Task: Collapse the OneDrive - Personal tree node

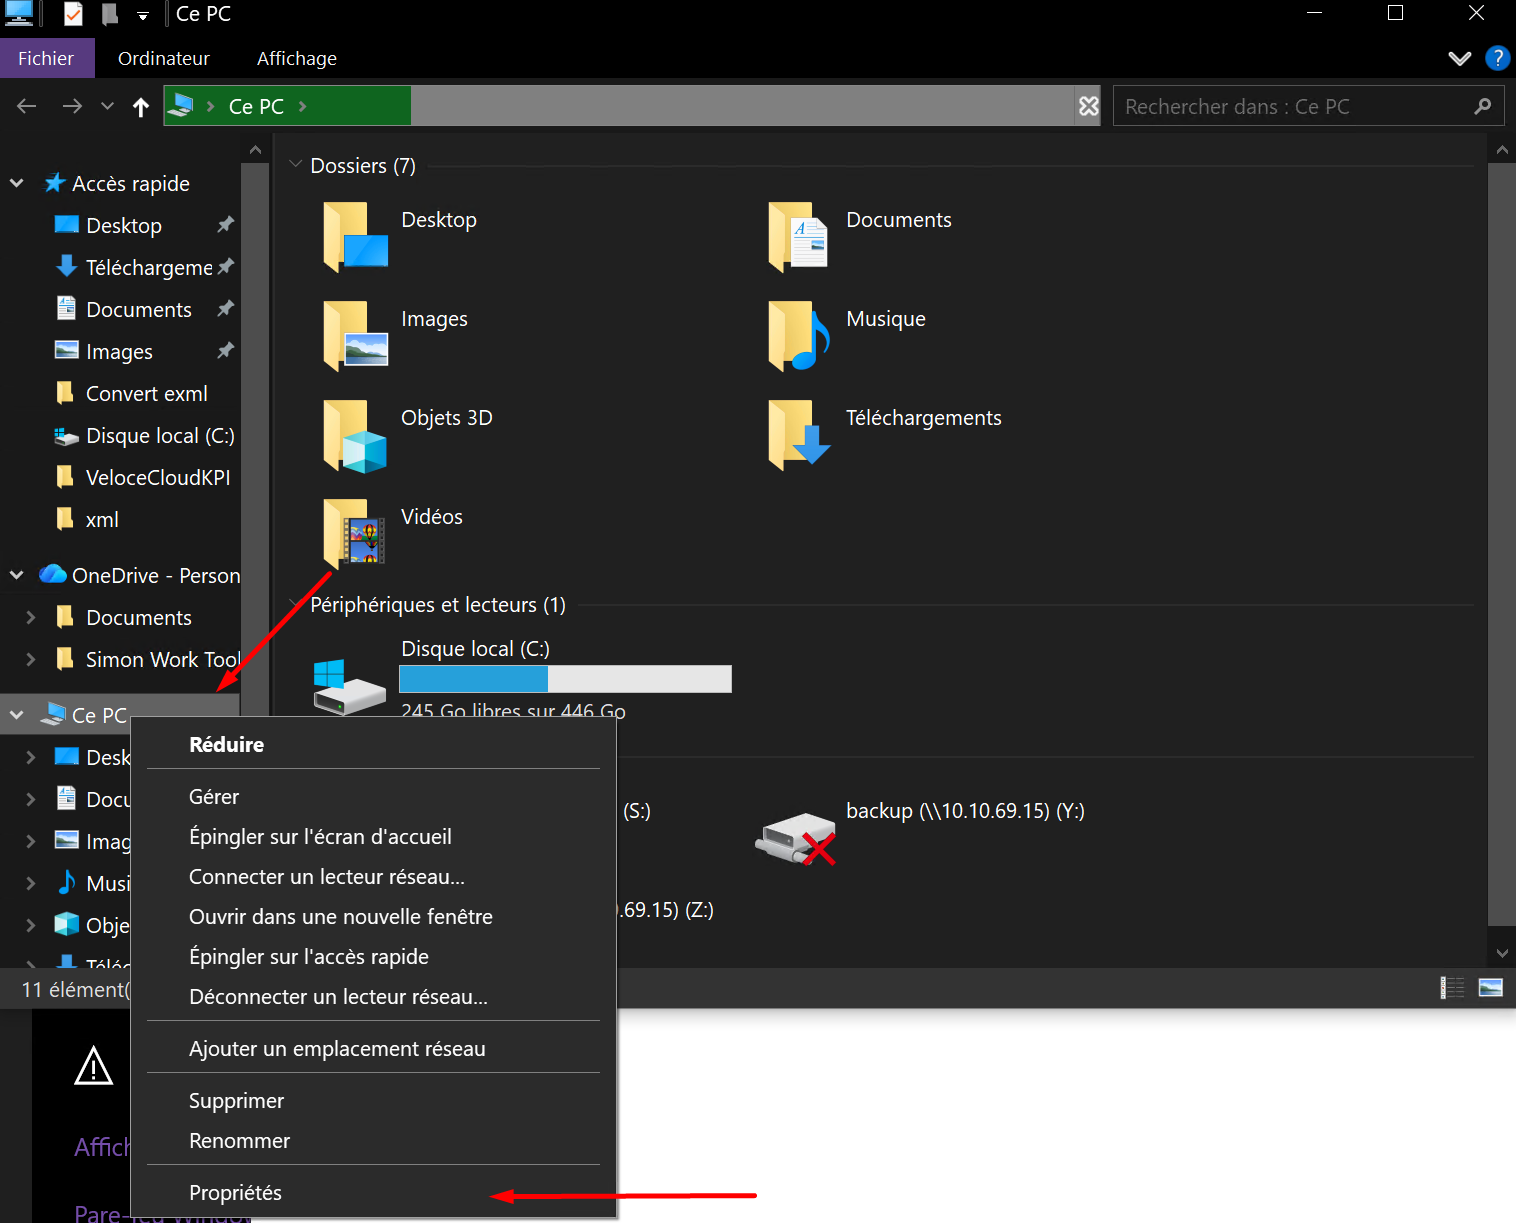Action: (17, 575)
